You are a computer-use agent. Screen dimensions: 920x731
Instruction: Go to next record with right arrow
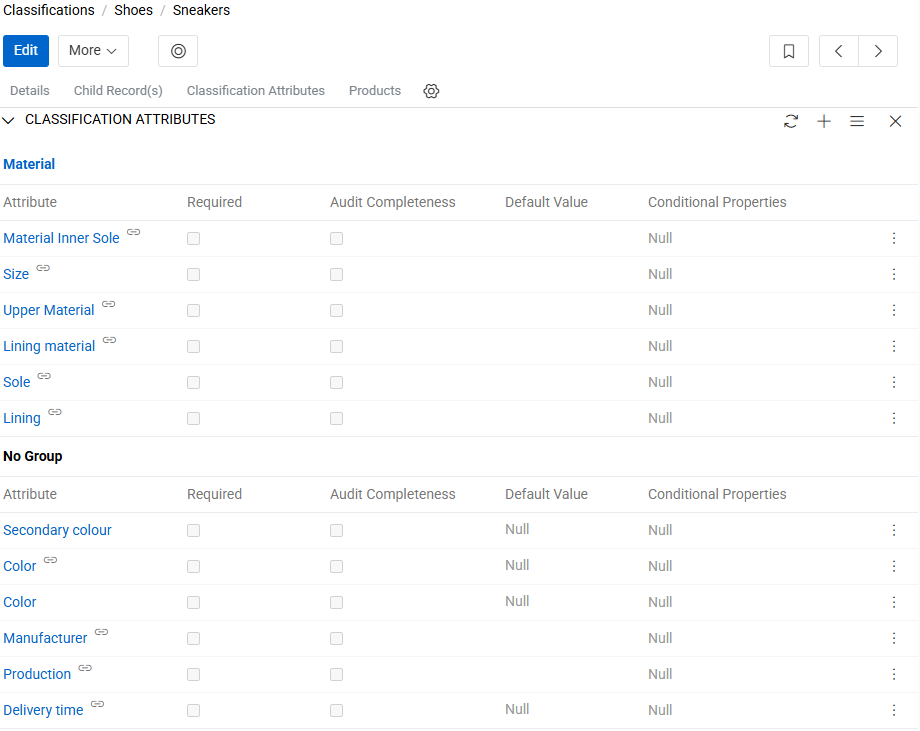878,51
